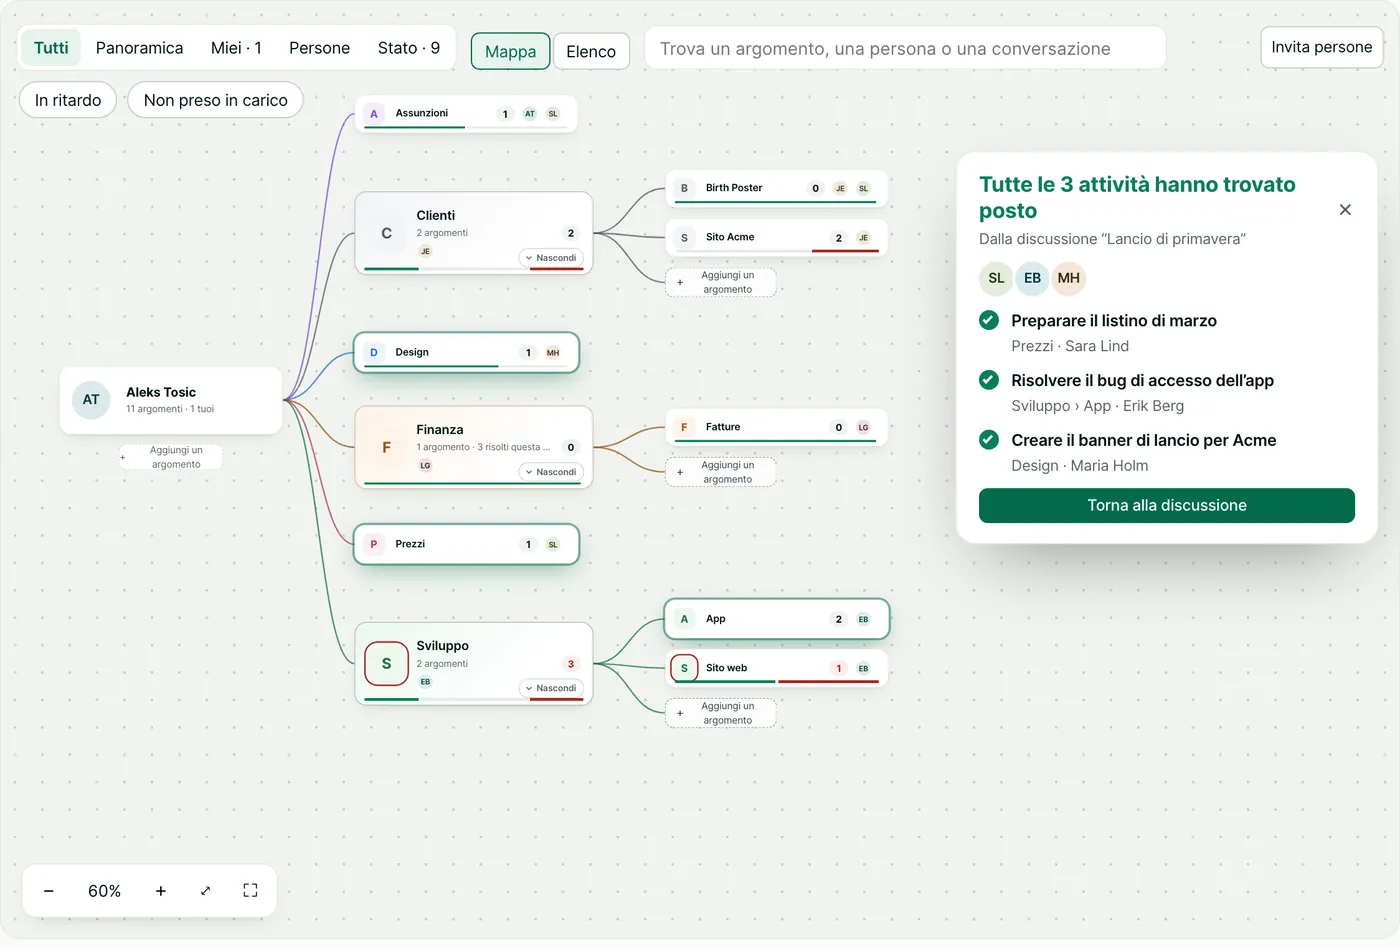
Task: Add a topic under Aleks Tosic
Action: pos(170,457)
